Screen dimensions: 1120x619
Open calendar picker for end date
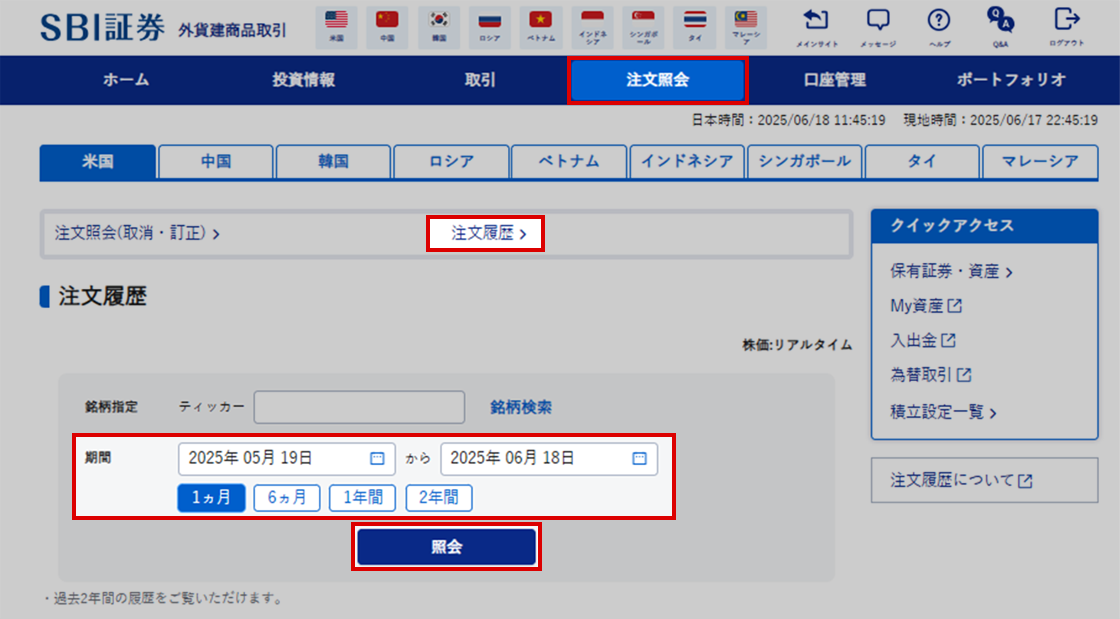pyautogui.click(x=639, y=459)
